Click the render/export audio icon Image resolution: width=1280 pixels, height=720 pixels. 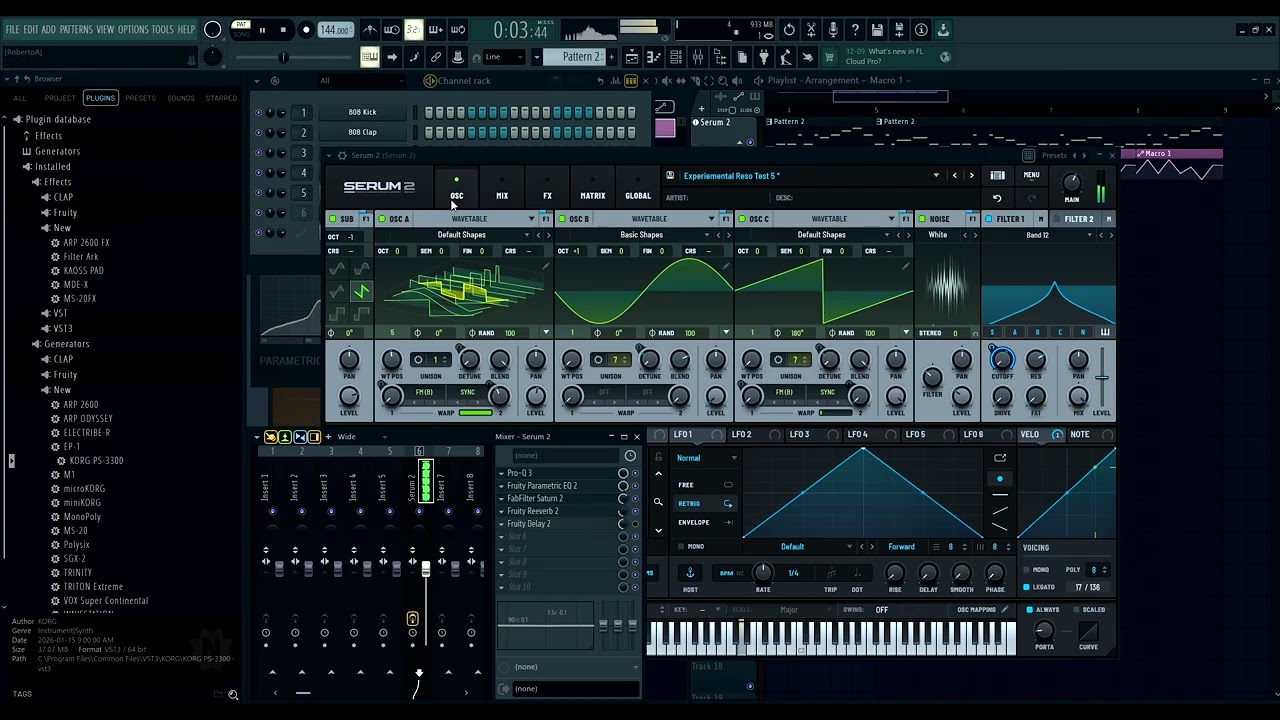[x=899, y=30]
